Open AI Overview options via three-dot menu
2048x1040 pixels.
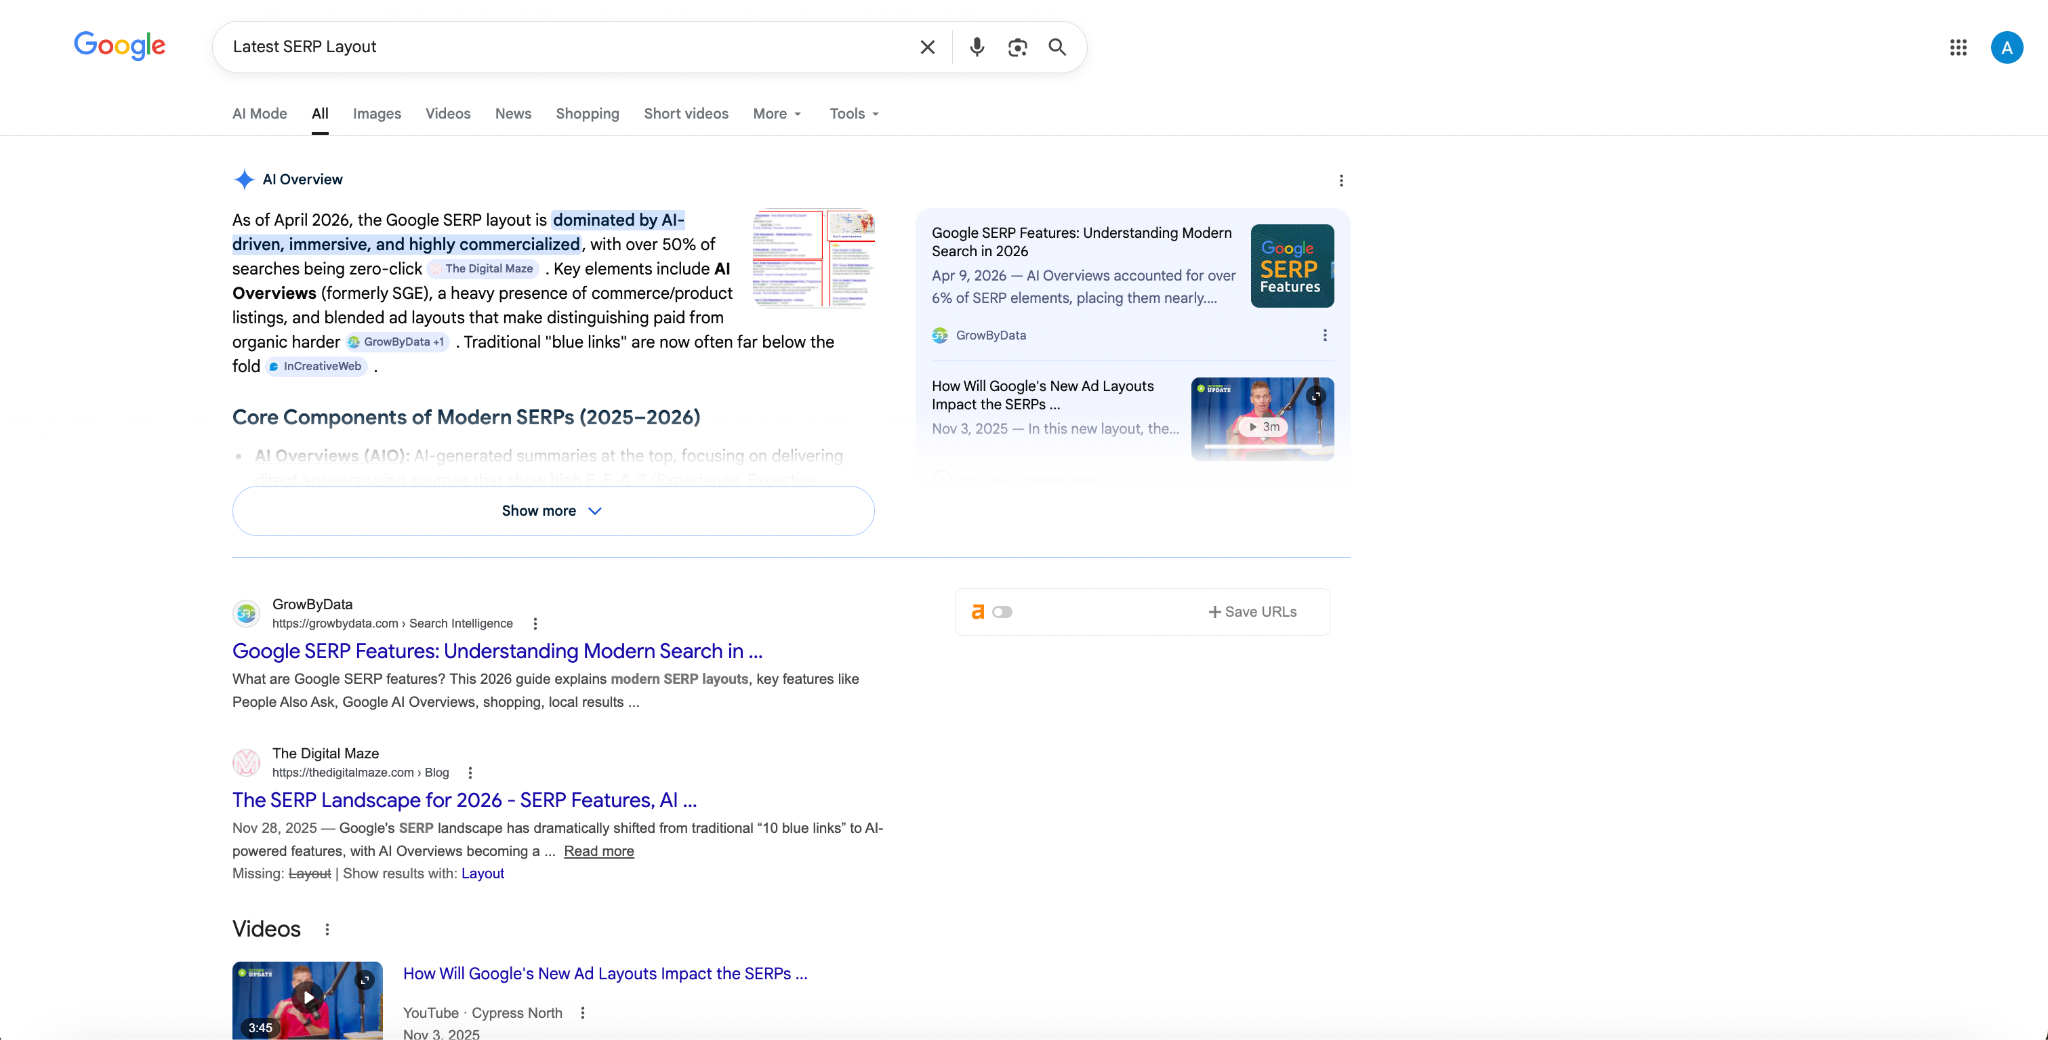point(1341,180)
